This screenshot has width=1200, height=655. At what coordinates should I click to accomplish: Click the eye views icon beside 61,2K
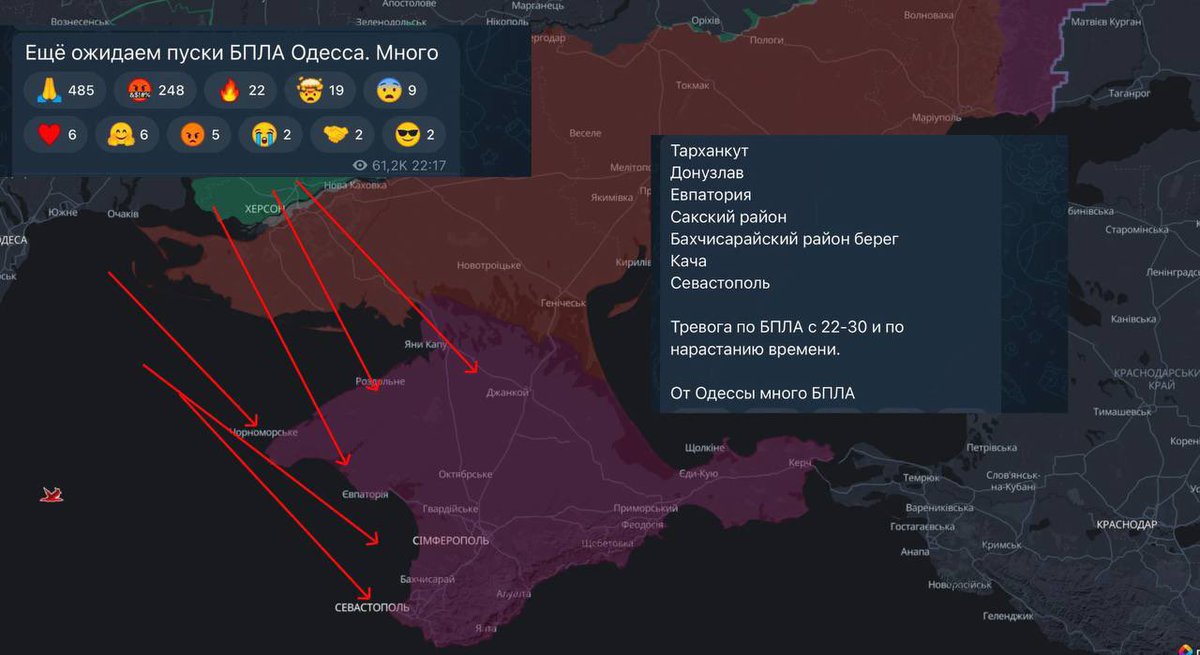360,165
